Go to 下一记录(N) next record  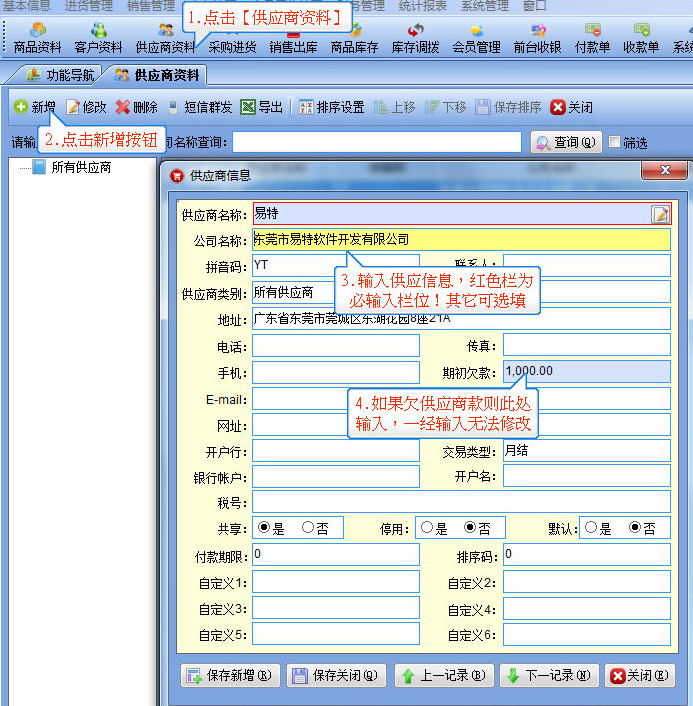coord(549,675)
